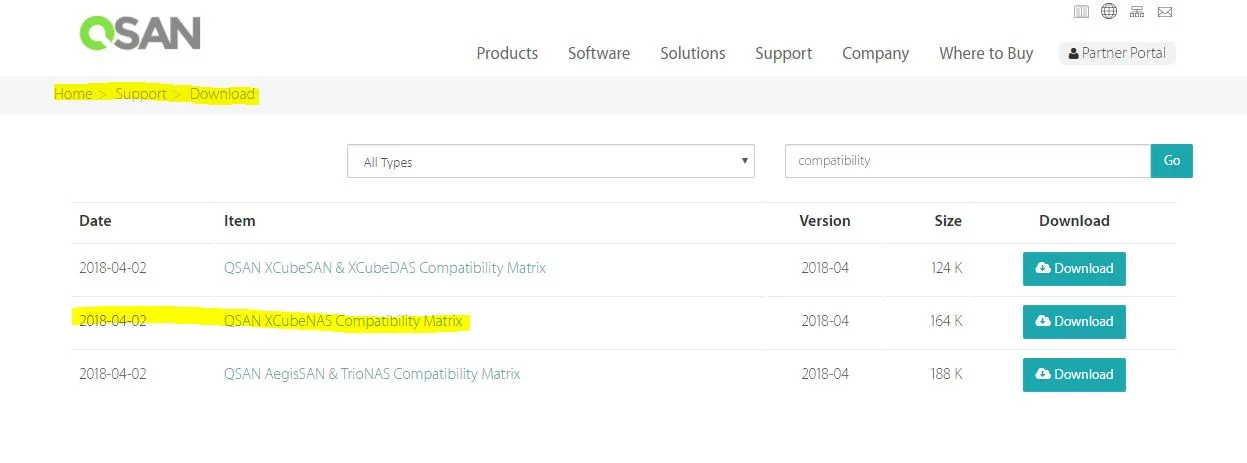Open the sitemap icon
The height and width of the screenshot is (463, 1247).
tap(1137, 12)
